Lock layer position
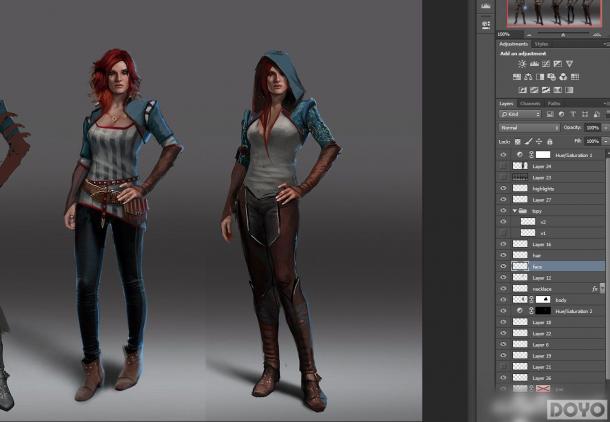610x422 pixels. [539, 142]
